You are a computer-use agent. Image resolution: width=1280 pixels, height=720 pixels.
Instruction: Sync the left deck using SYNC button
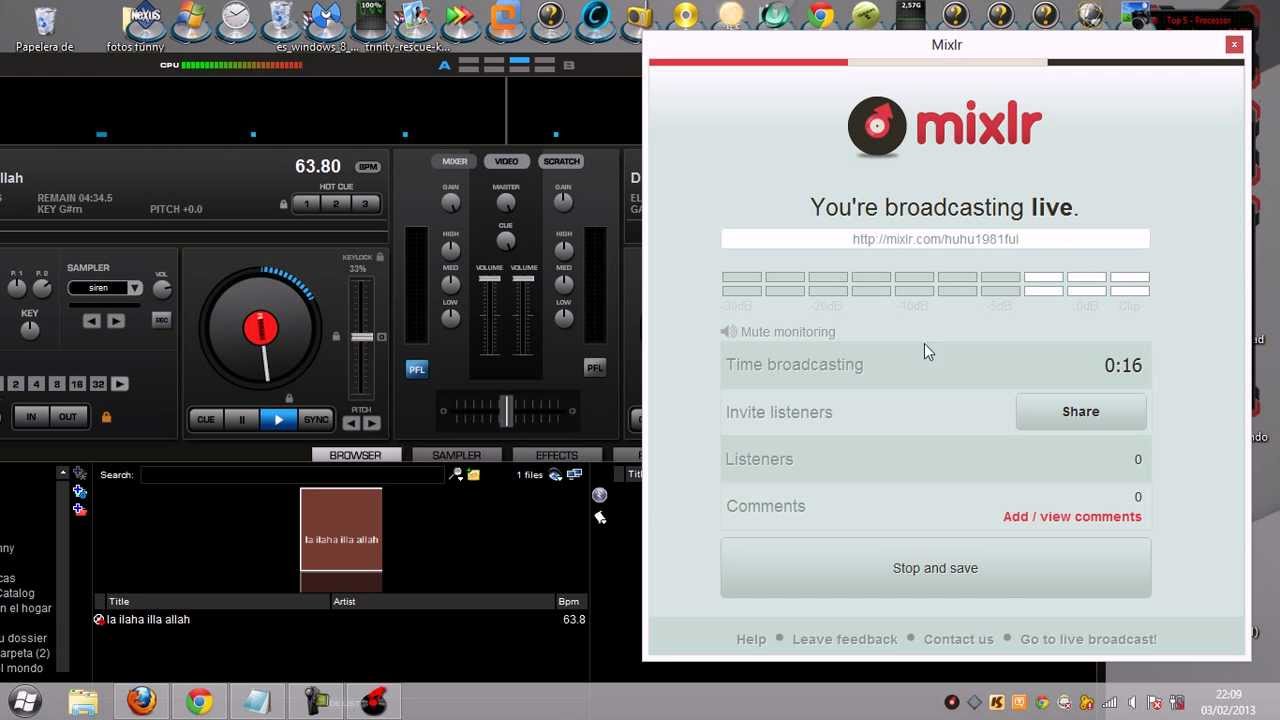316,420
